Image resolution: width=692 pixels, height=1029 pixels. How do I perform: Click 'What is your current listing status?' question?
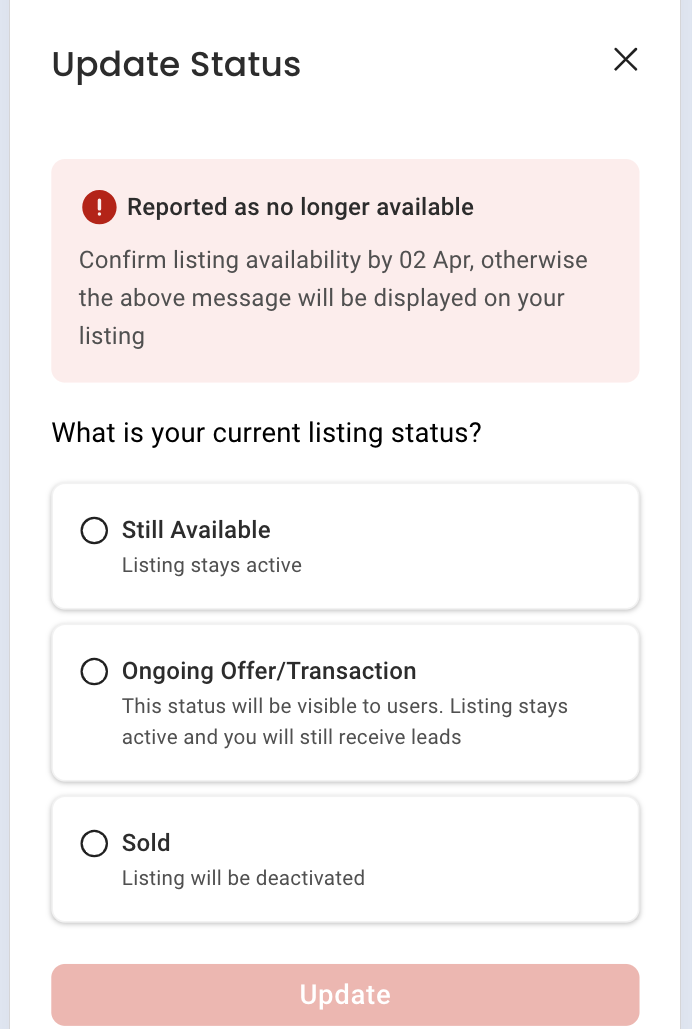click(x=267, y=433)
